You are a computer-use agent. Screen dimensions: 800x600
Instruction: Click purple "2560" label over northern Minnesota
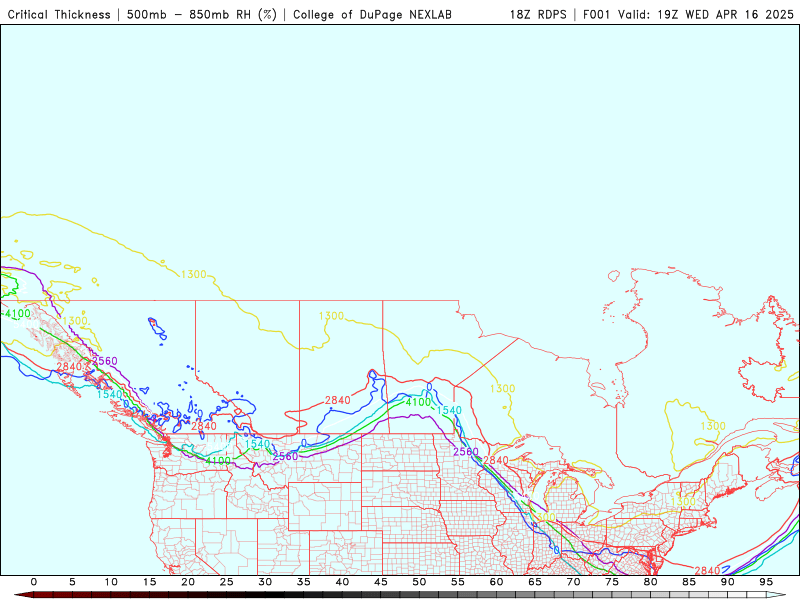466,452
